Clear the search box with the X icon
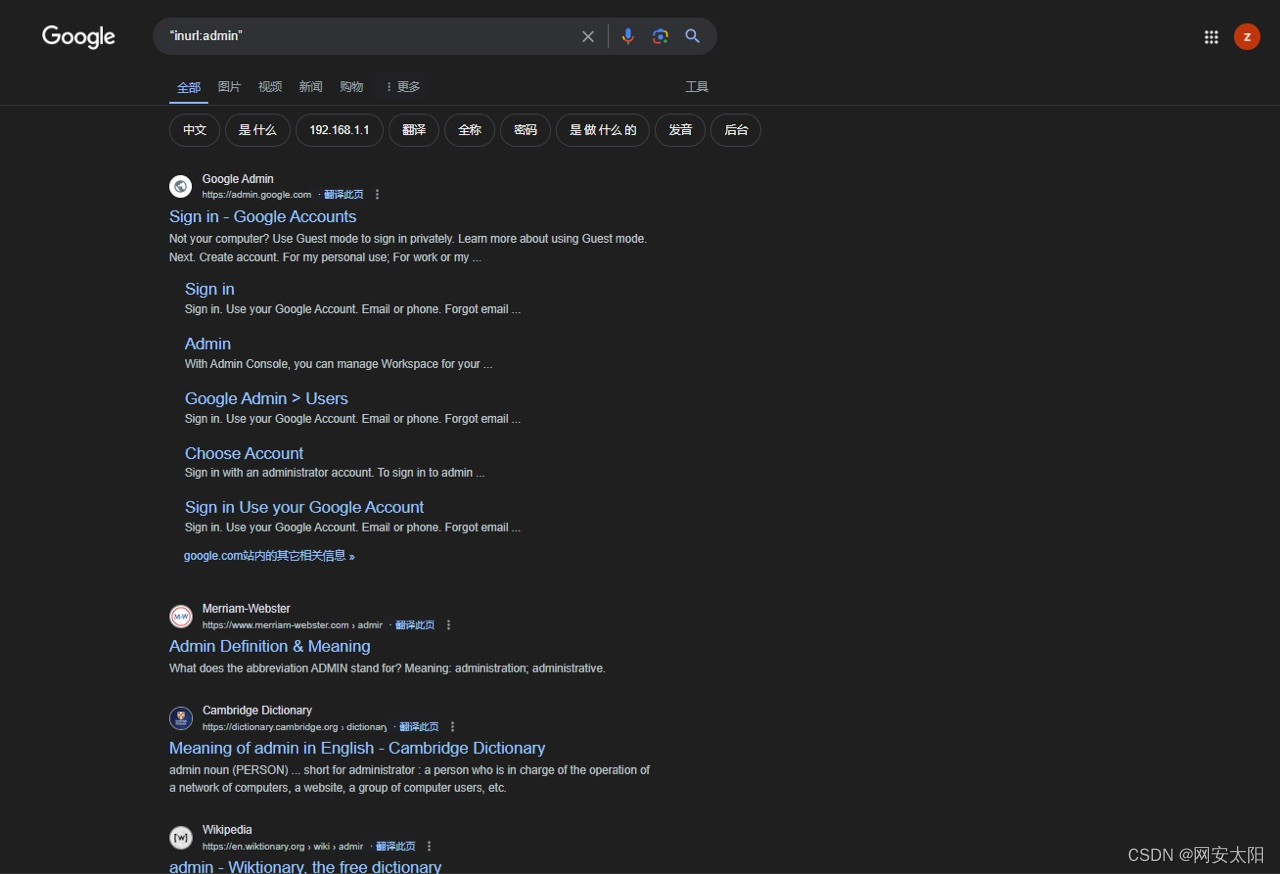The height and width of the screenshot is (874, 1280). (x=588, y=36)
